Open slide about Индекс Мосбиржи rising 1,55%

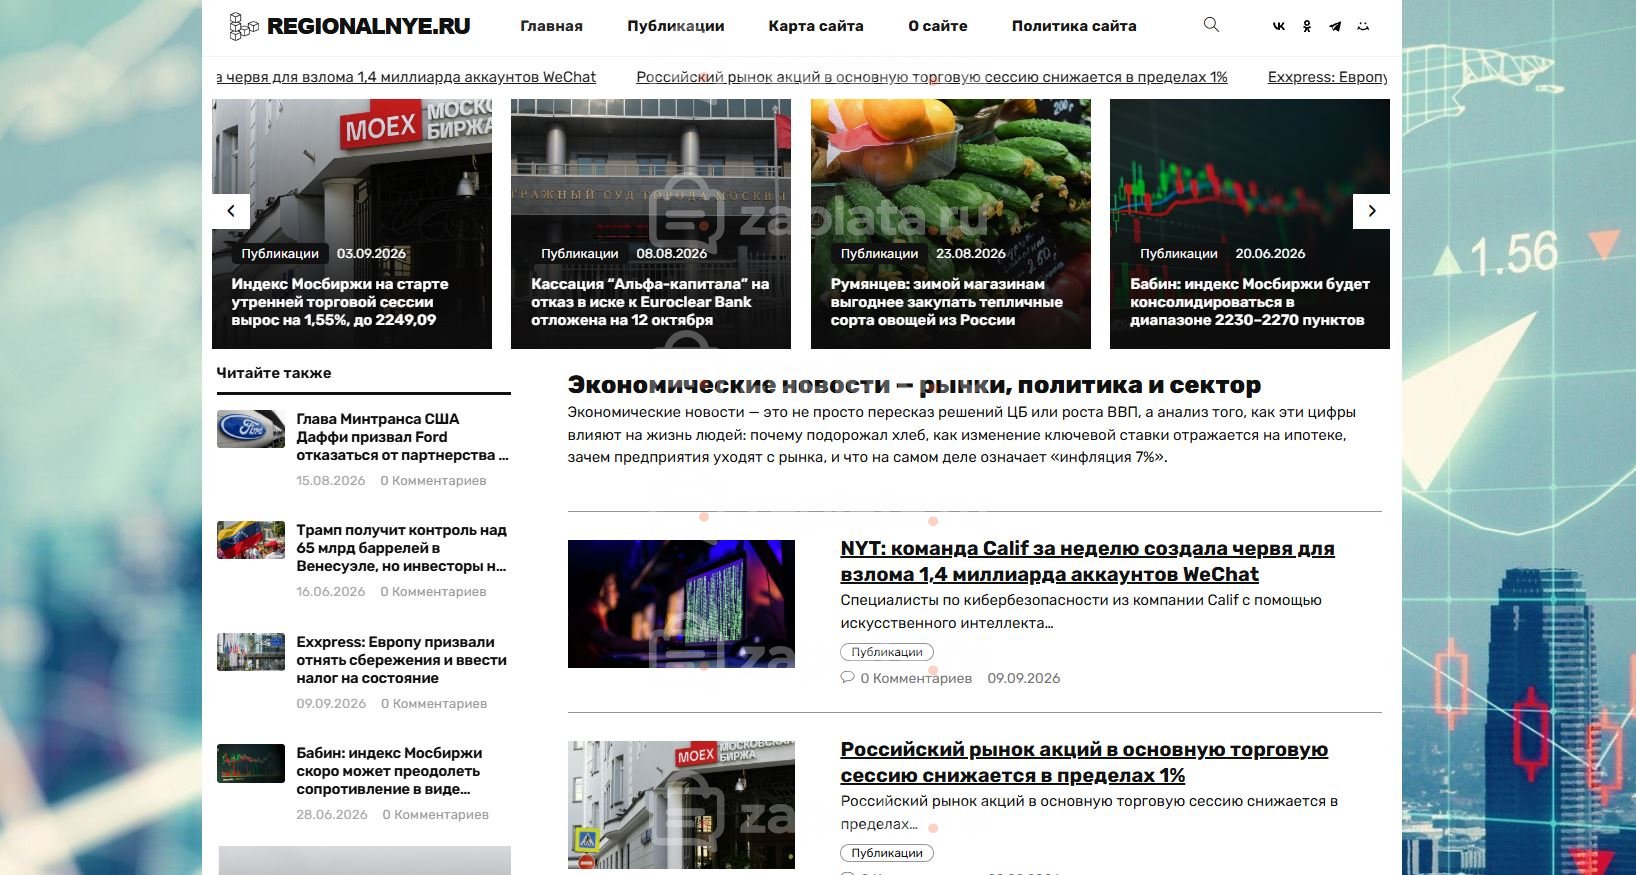[x=340, y=302]
